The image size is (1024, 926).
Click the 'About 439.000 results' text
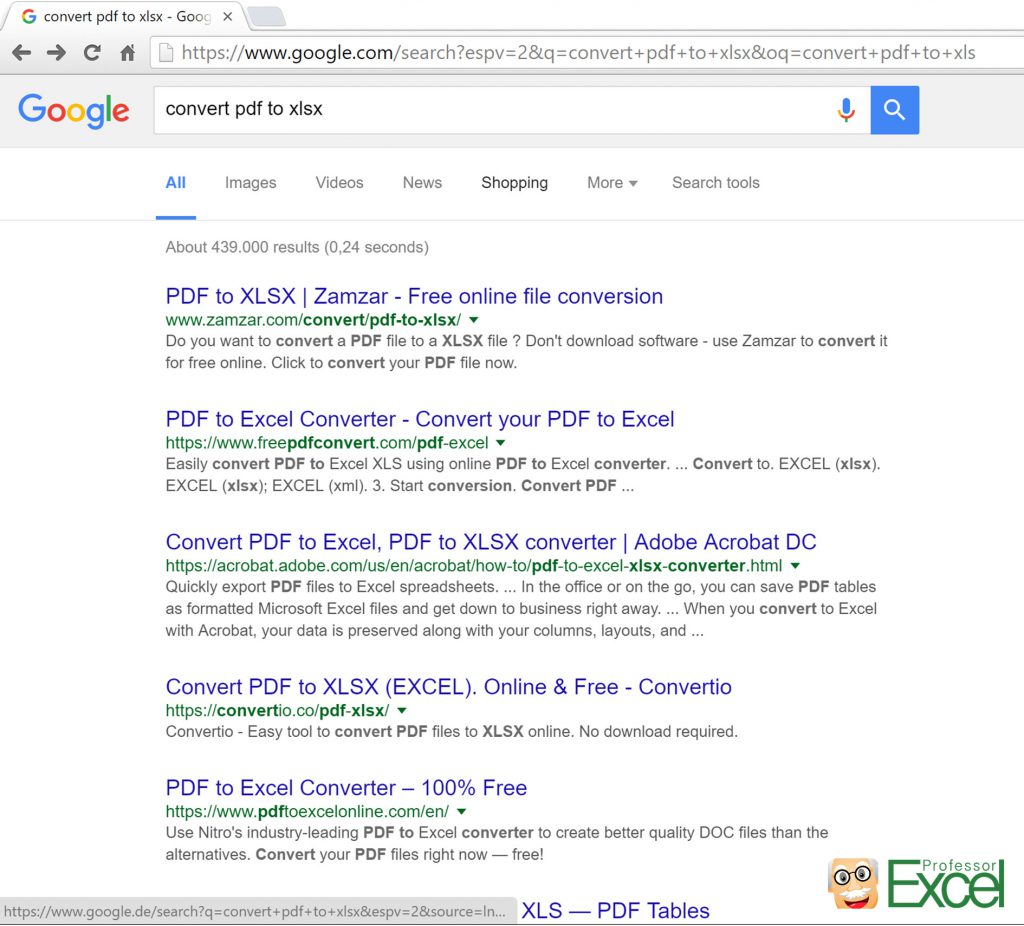tap(297, 247)
